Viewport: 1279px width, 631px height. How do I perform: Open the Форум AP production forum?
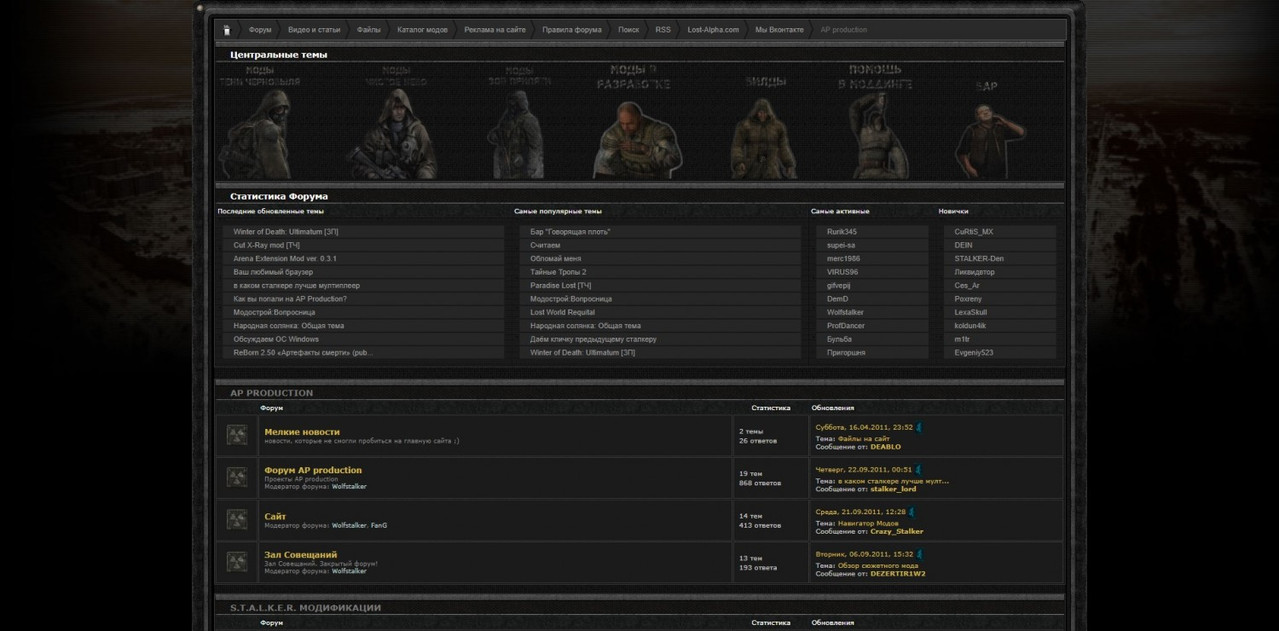pyautogui.click(x=313, y=470)
